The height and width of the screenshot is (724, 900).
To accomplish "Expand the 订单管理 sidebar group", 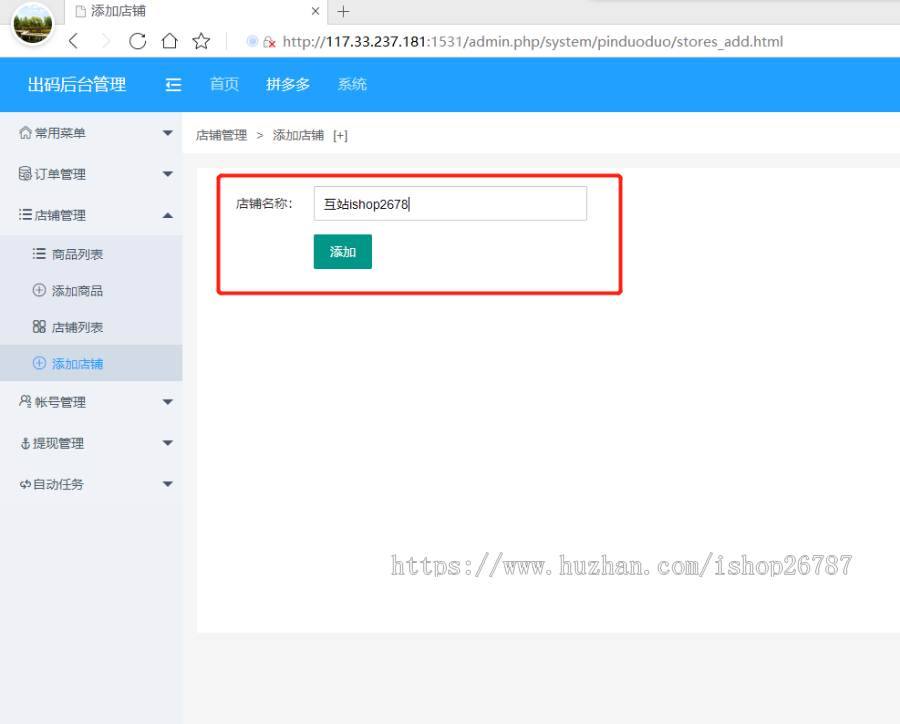I will [x=91, y=174].
